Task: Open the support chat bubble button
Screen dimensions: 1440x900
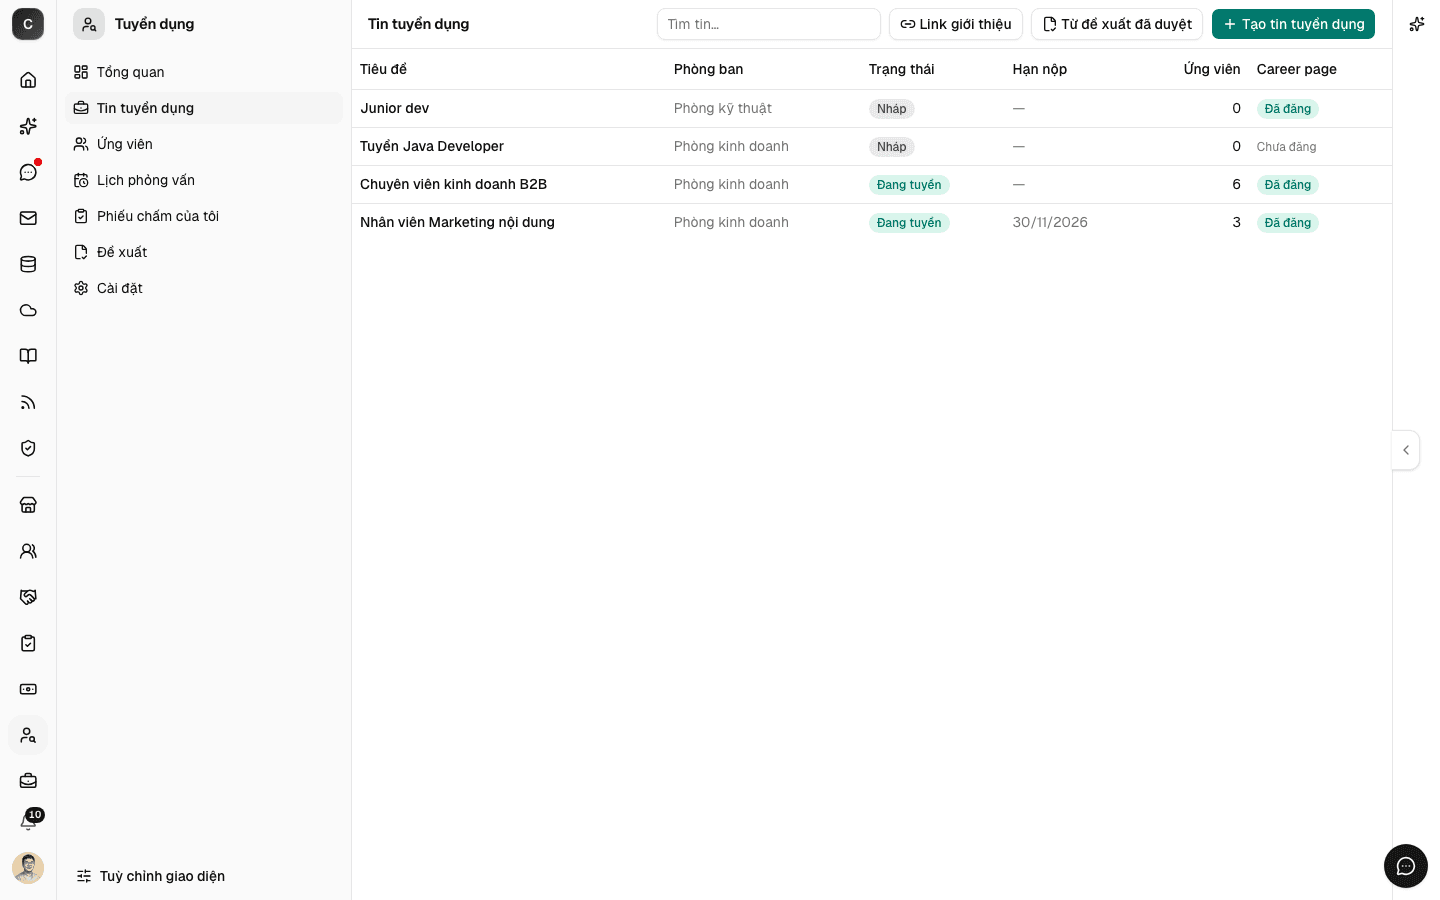Action: [1406, 866]
